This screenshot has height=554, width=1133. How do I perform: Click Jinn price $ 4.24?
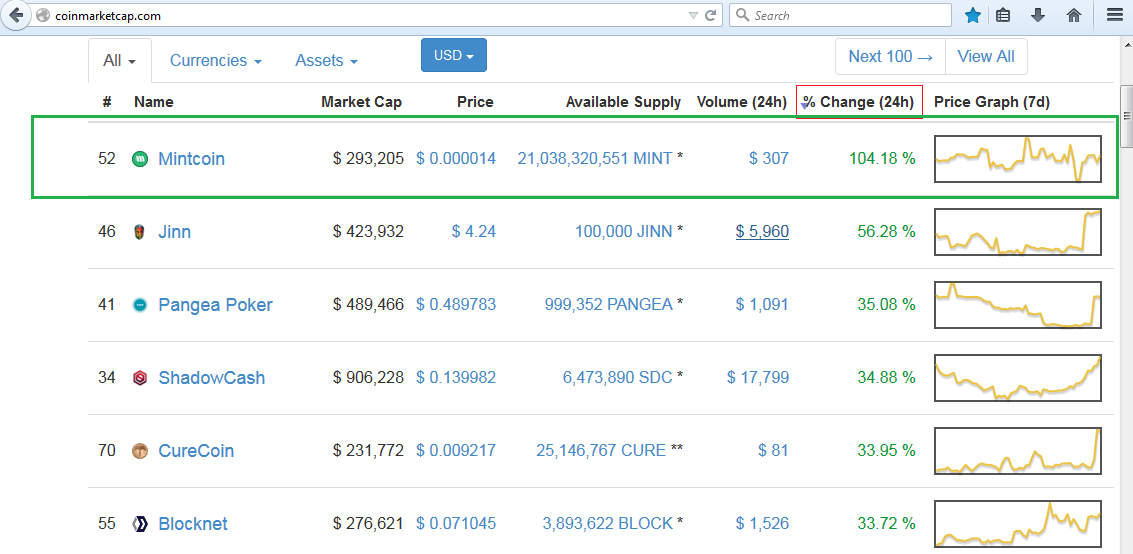click(x=474, y=232)
